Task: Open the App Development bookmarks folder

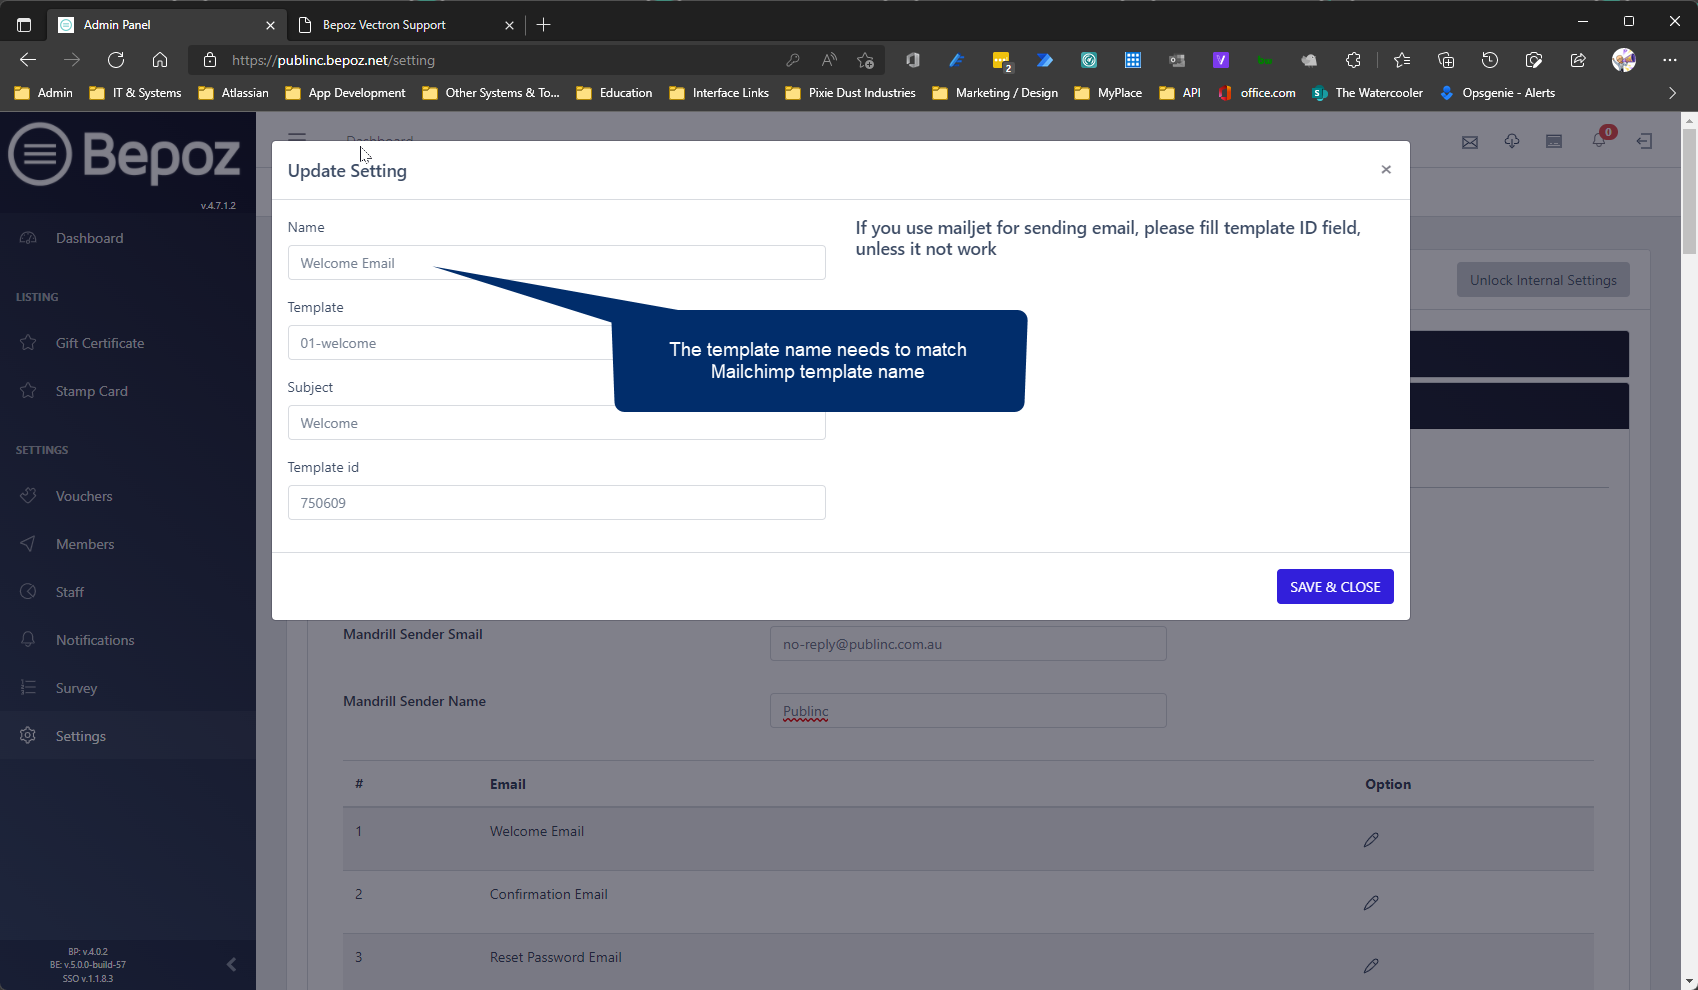Action: [346, 93]
